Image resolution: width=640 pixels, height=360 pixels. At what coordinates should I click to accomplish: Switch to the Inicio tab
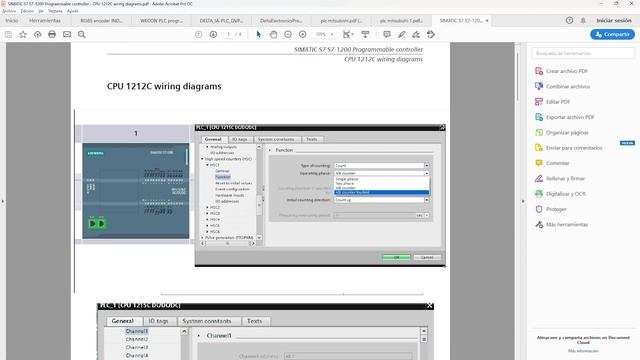tap(12, 20)
